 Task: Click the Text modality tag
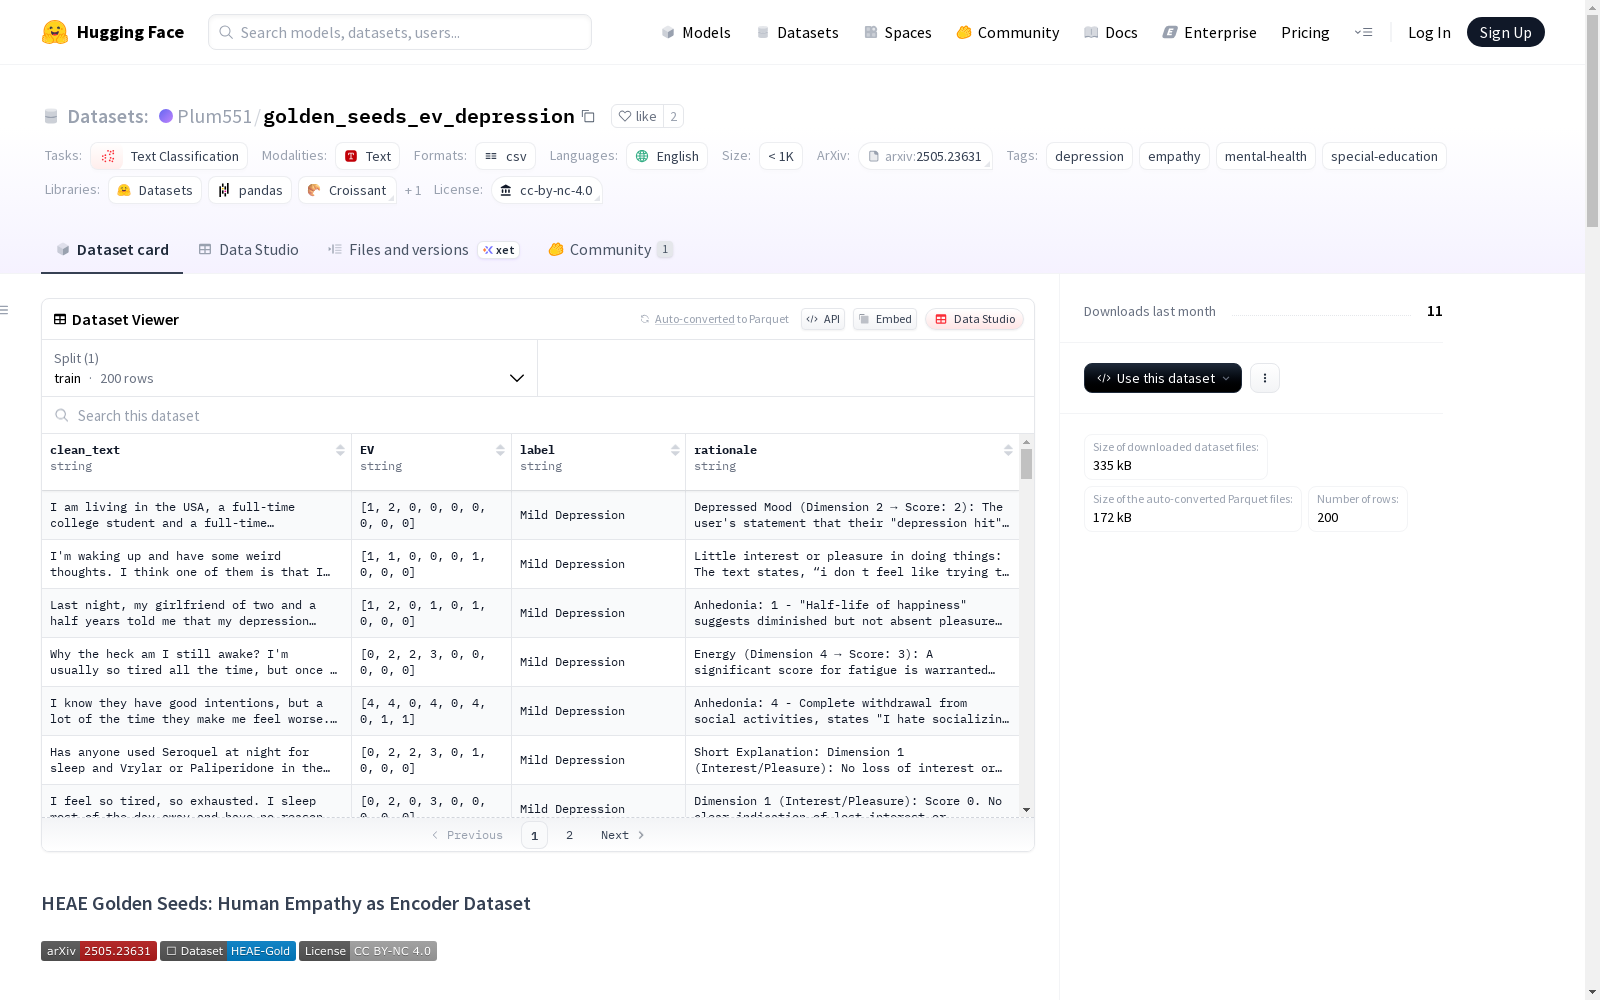click(368, 156)
